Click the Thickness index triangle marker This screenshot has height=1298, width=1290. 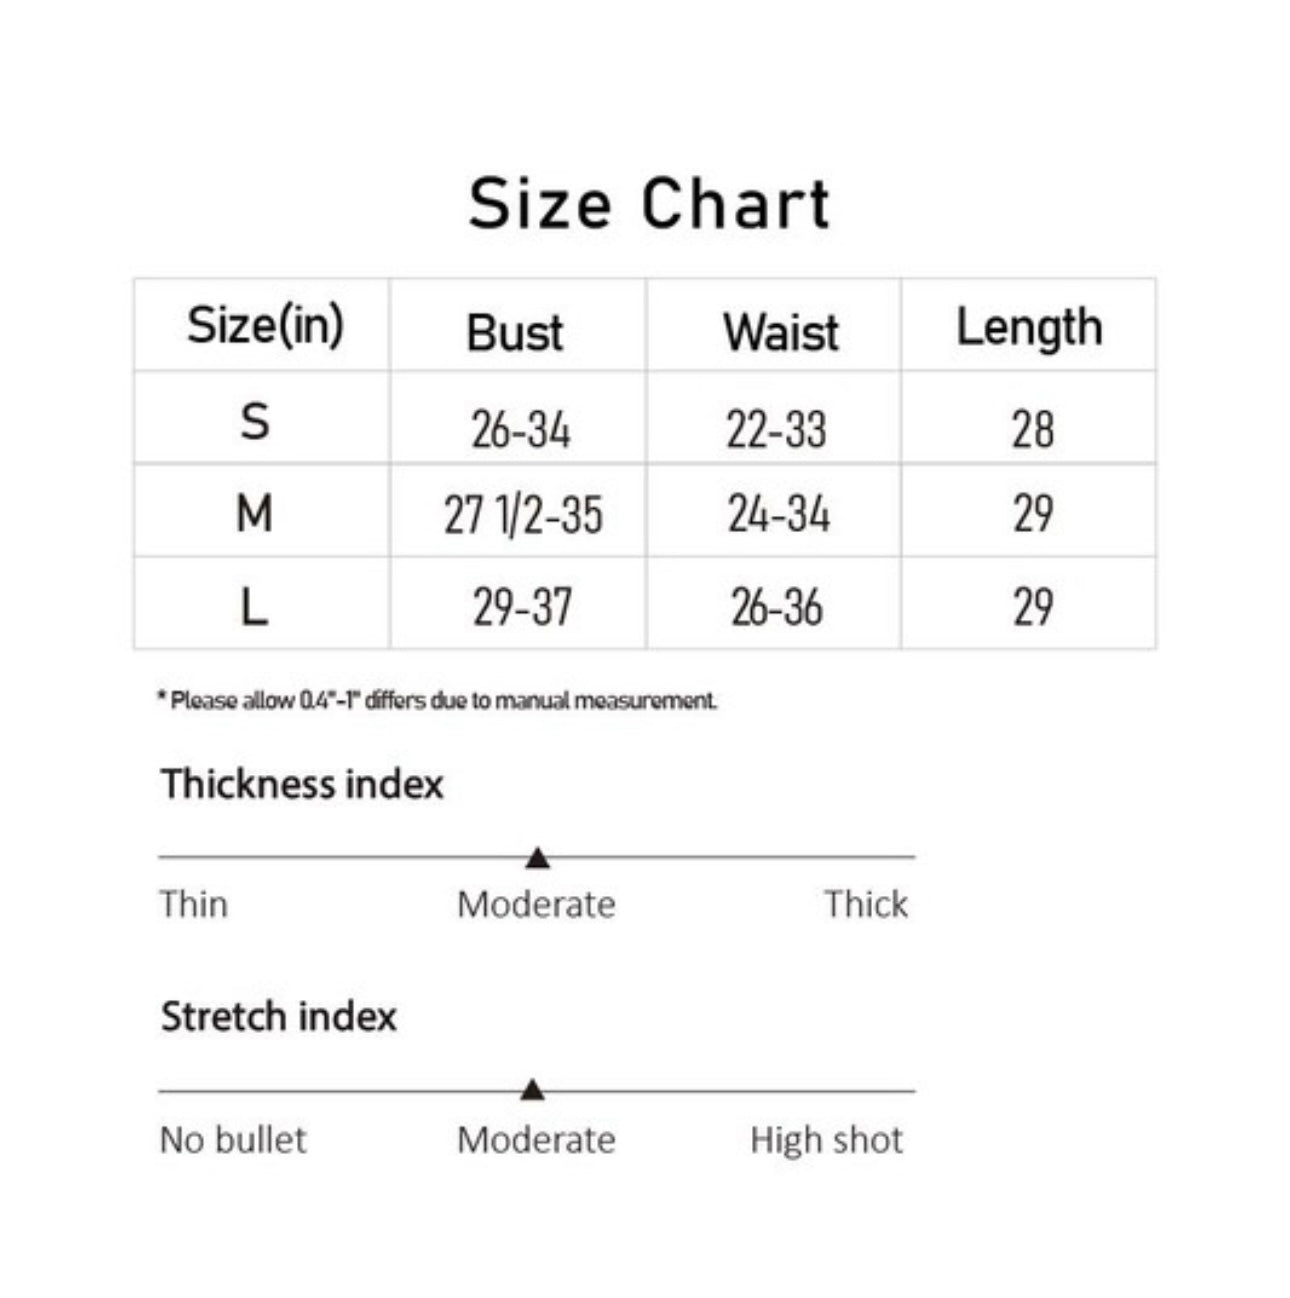538,858
